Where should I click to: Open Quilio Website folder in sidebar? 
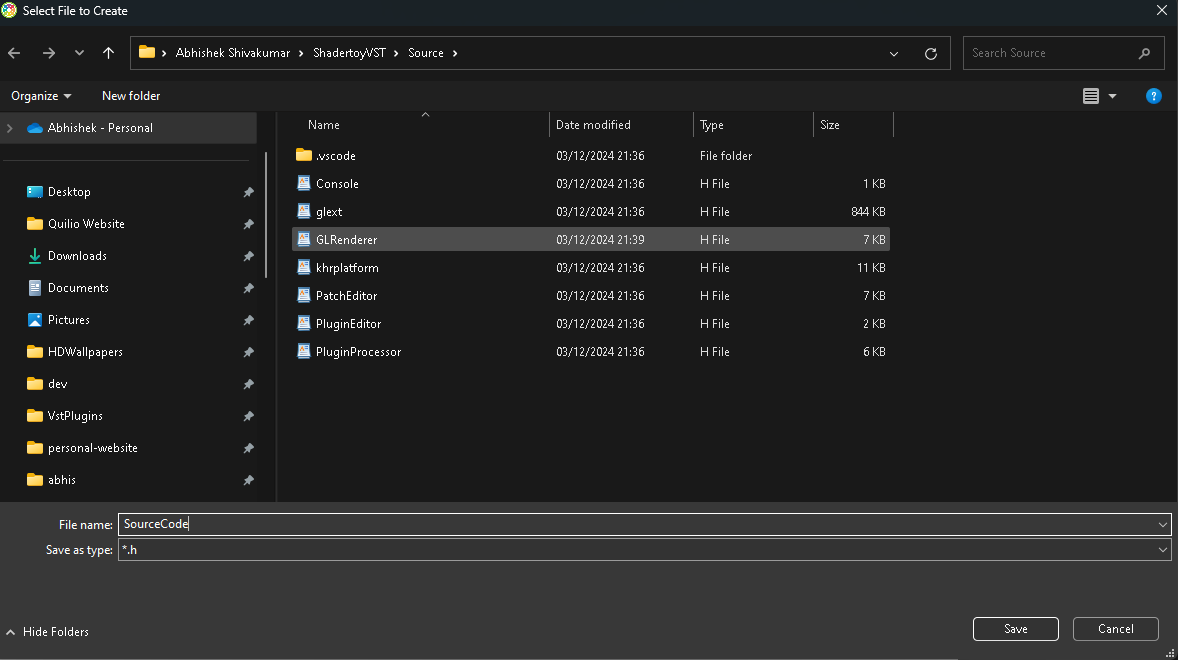coord(86,224)
